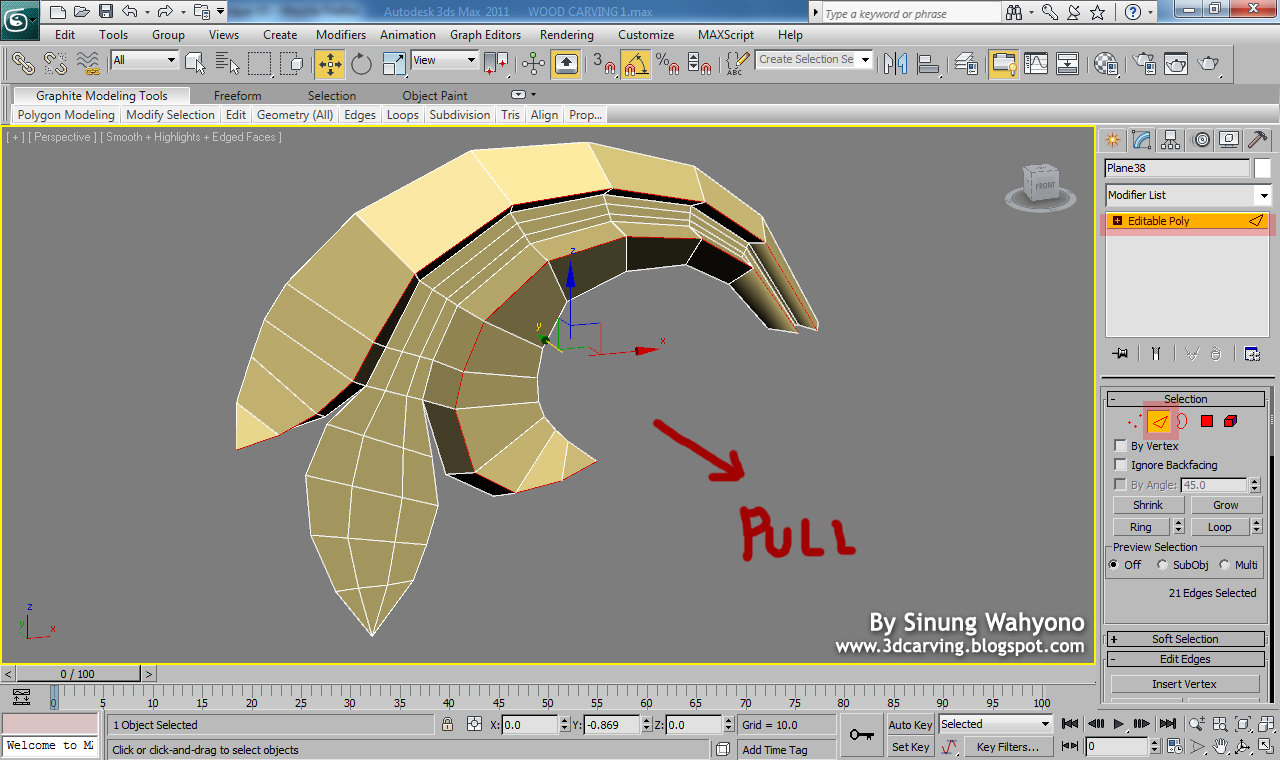1280x760 pixels.
Task: Play the animation
Action: point(1118,724)
